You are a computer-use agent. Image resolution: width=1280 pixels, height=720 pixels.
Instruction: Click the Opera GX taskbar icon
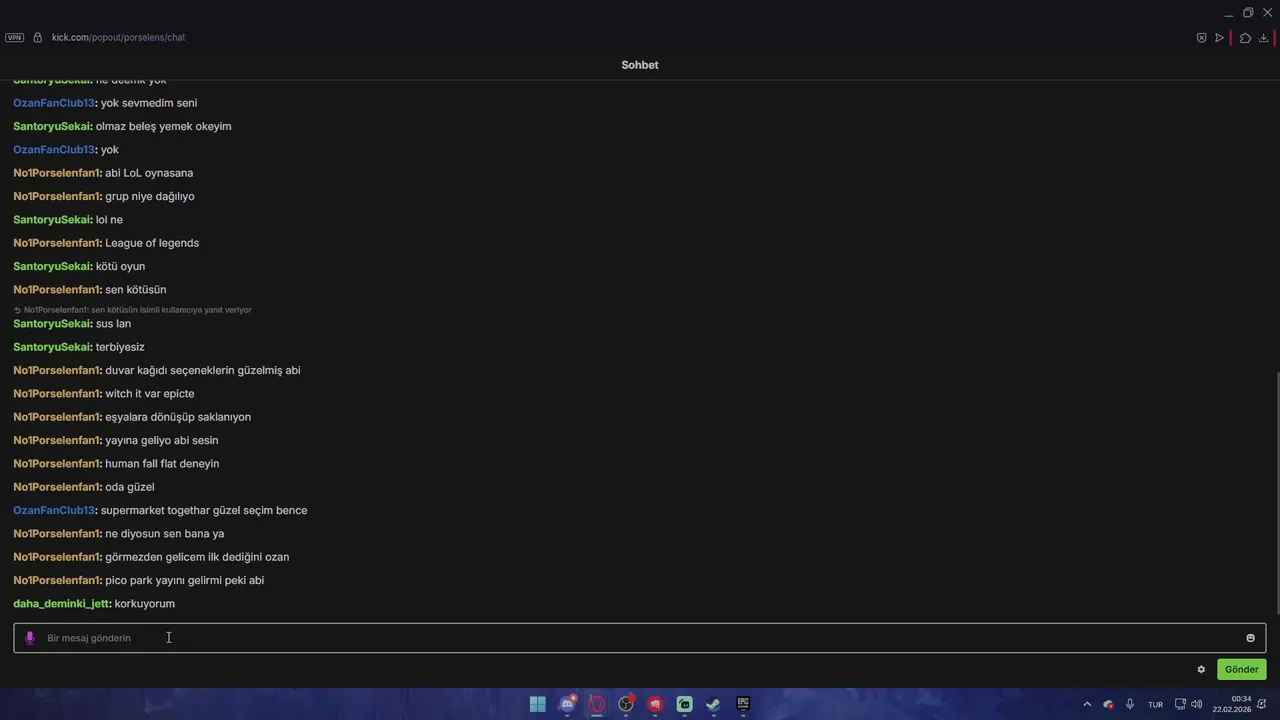tap(597, 704)
